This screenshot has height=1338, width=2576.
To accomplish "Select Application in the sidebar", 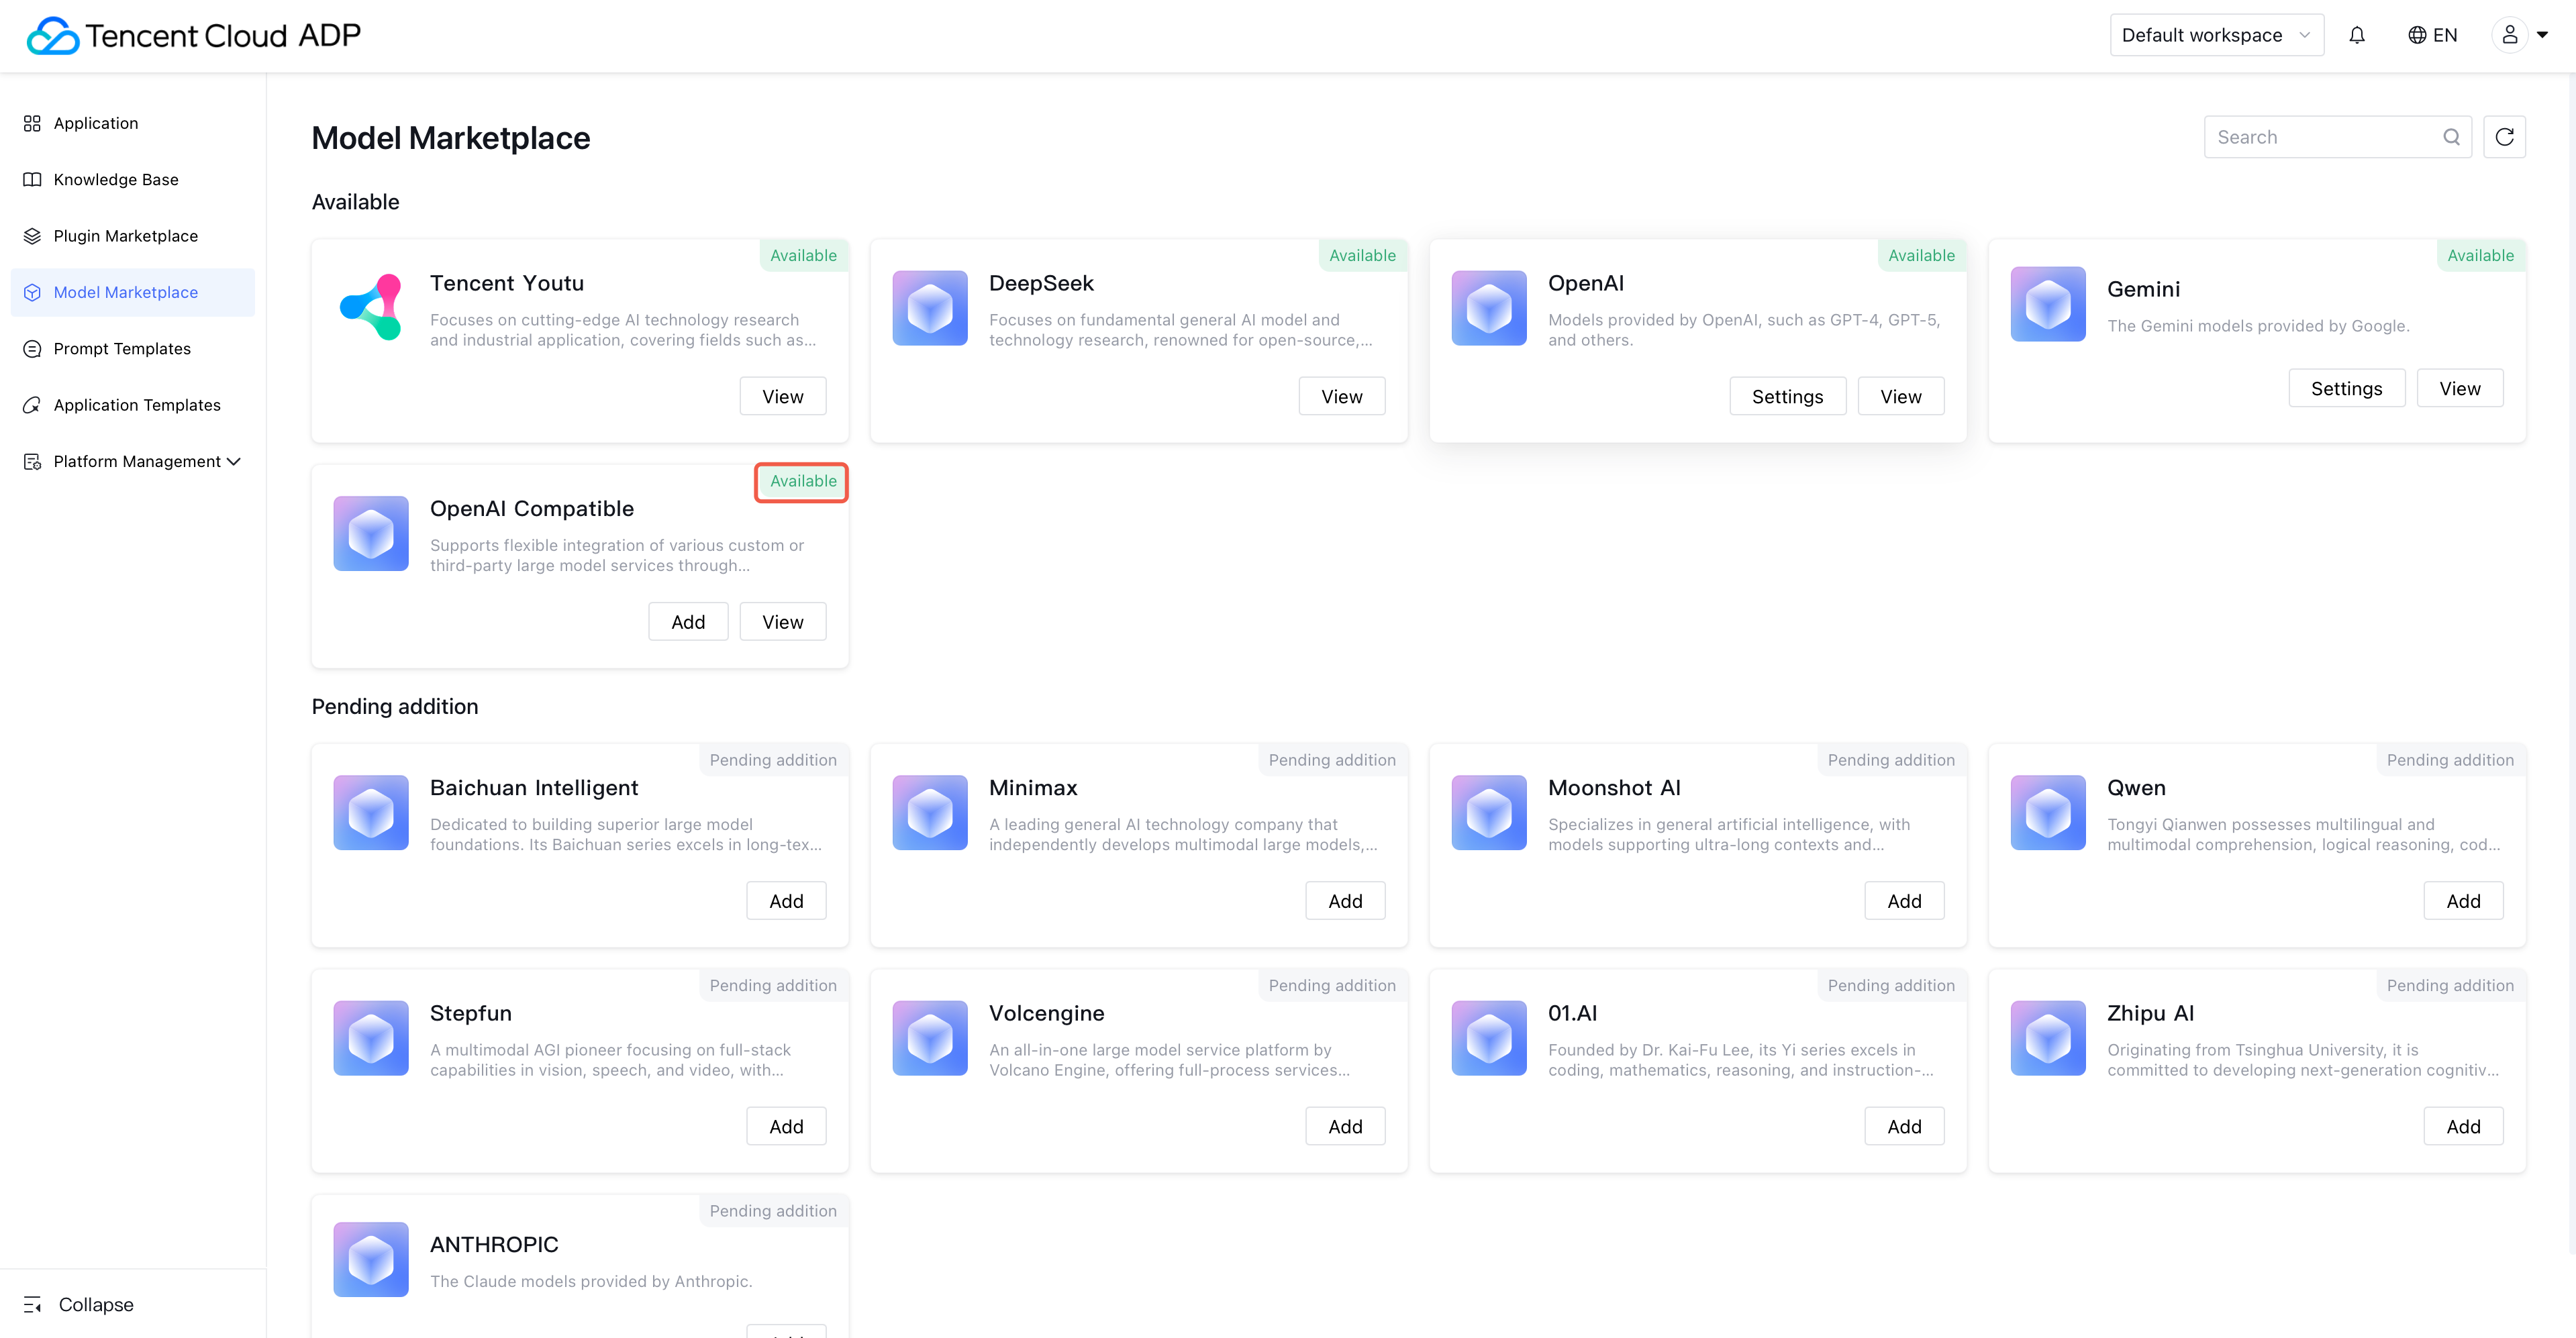I will [x=96, y=123].
